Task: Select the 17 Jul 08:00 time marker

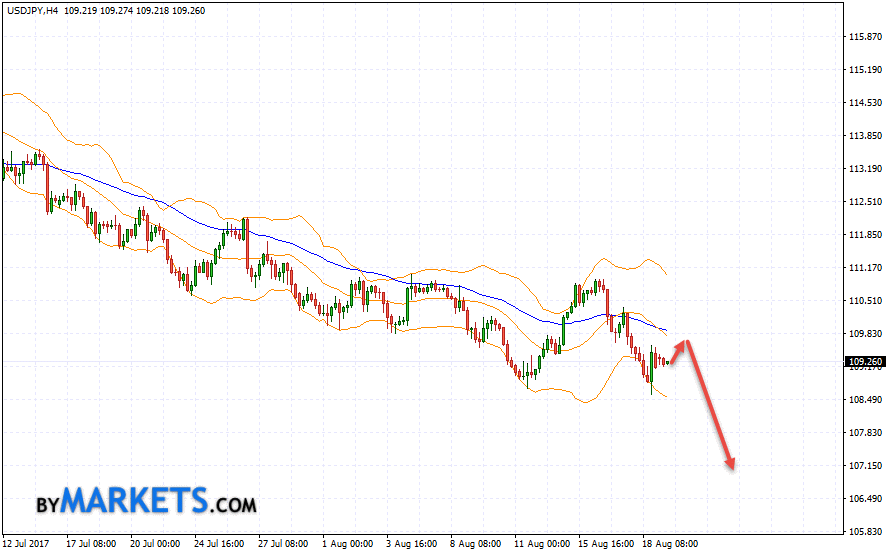Action: pyautogui.click(x=92, y=544)
